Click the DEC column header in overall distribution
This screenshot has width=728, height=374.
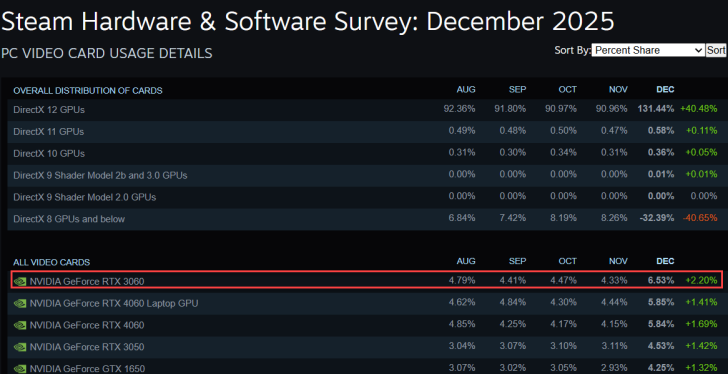click(x=665, y=90)
